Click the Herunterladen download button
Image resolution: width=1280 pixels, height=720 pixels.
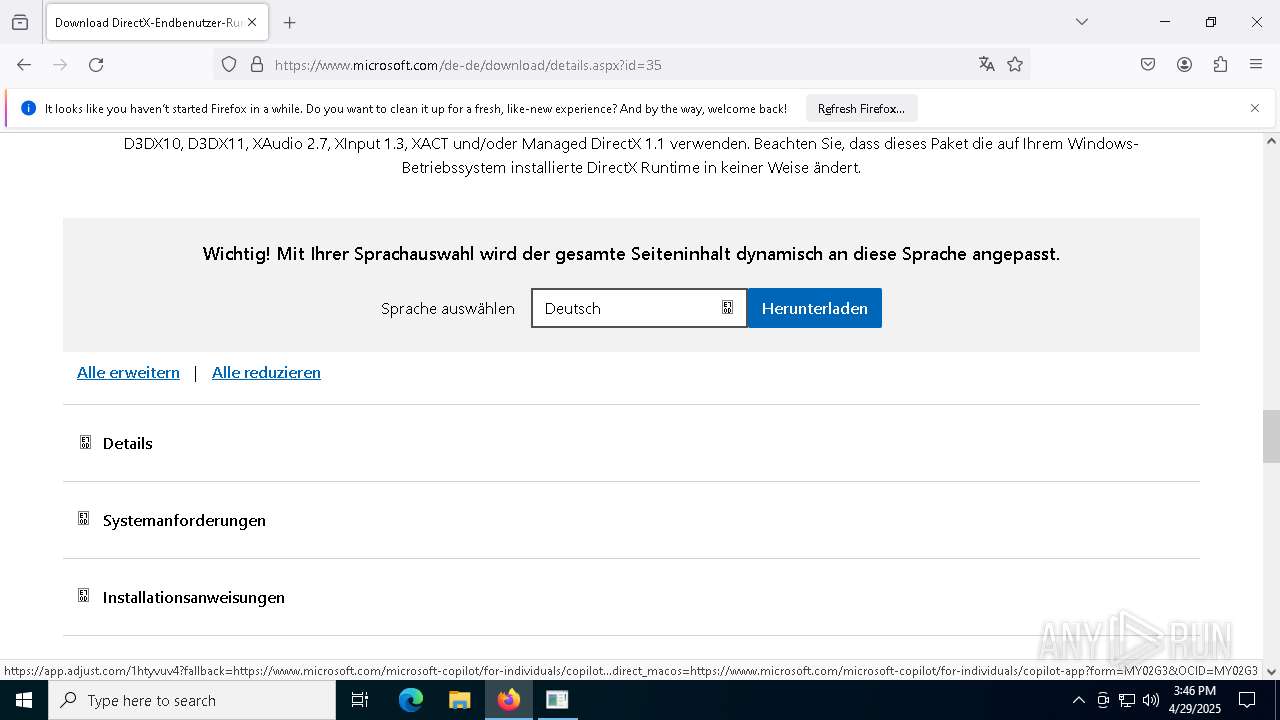point(815,308)
